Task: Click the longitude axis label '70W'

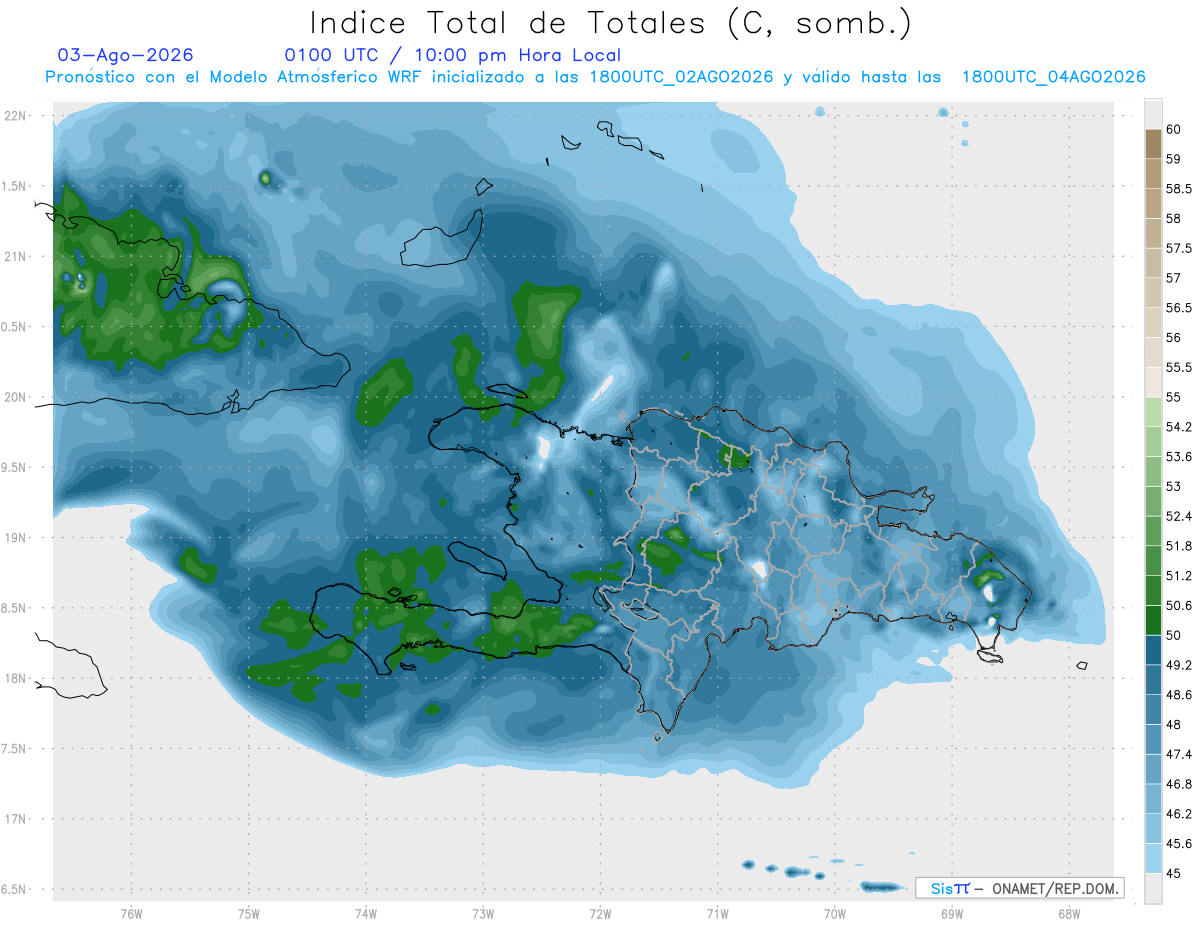Action: [834, 914]
